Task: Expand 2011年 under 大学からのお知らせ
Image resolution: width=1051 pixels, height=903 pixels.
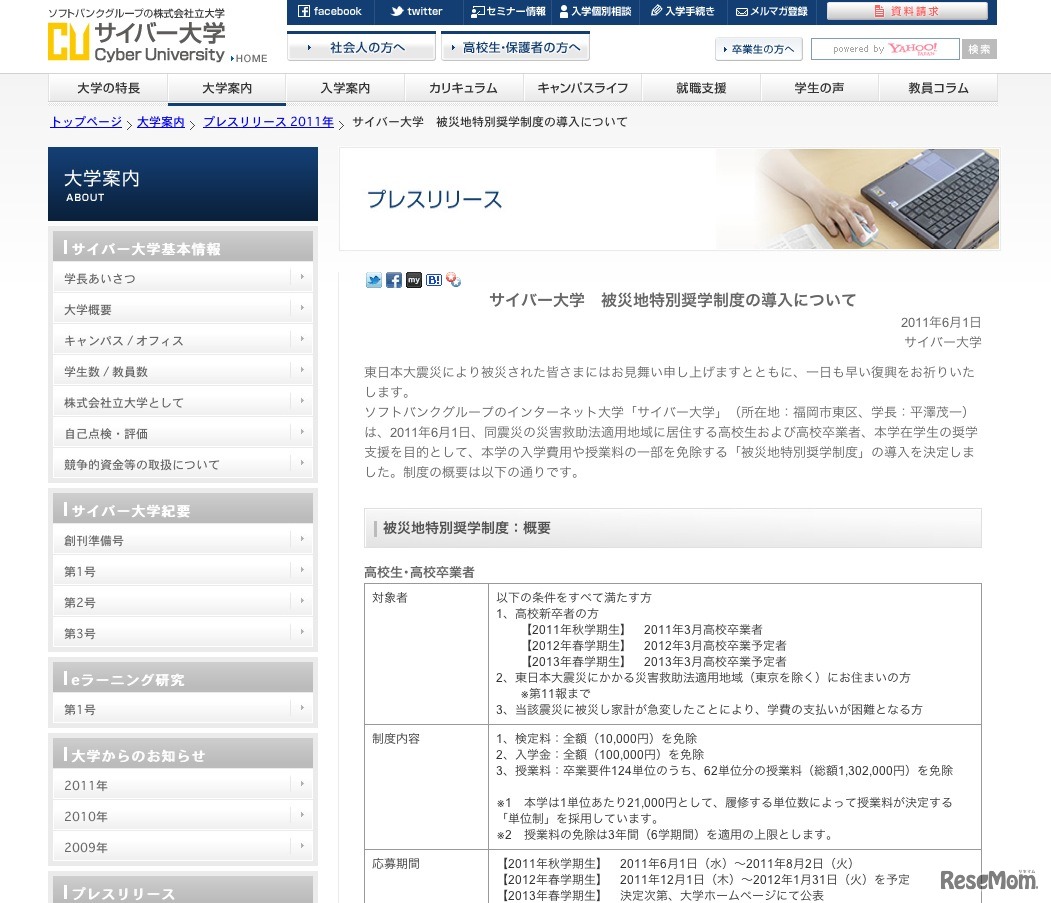Action: [x=183, y=786]
